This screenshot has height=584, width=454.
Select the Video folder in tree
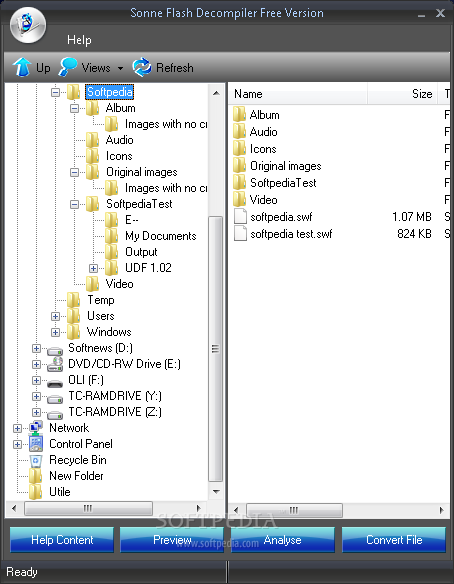pyautogui.click(x=109, y=284)
